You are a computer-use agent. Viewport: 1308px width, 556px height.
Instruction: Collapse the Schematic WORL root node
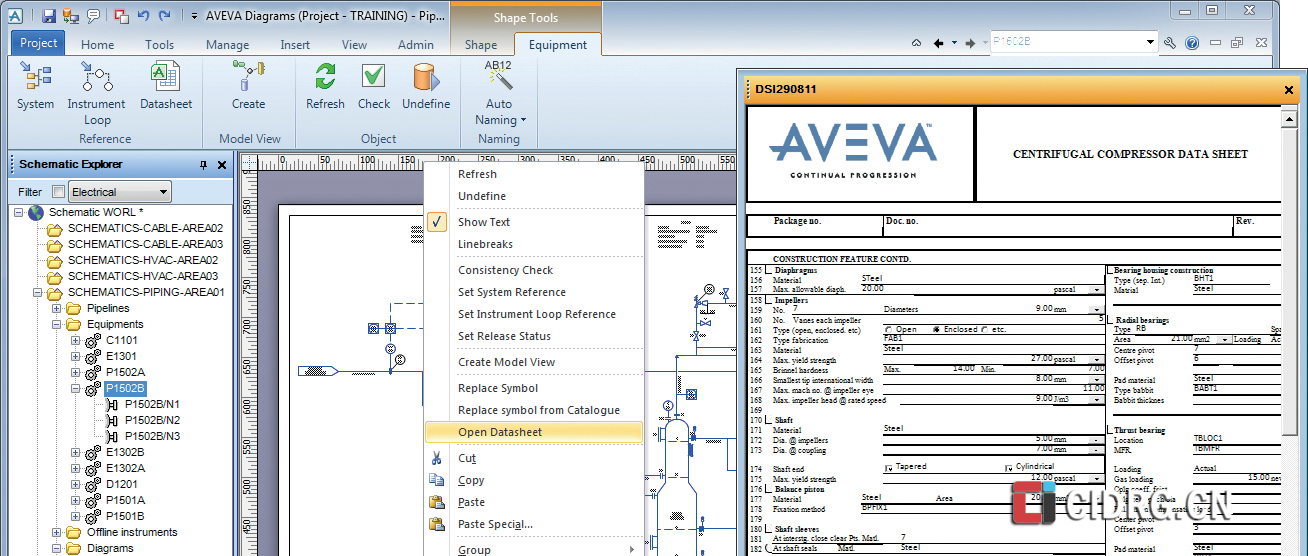pyautogui.click(x=19, y=212)
